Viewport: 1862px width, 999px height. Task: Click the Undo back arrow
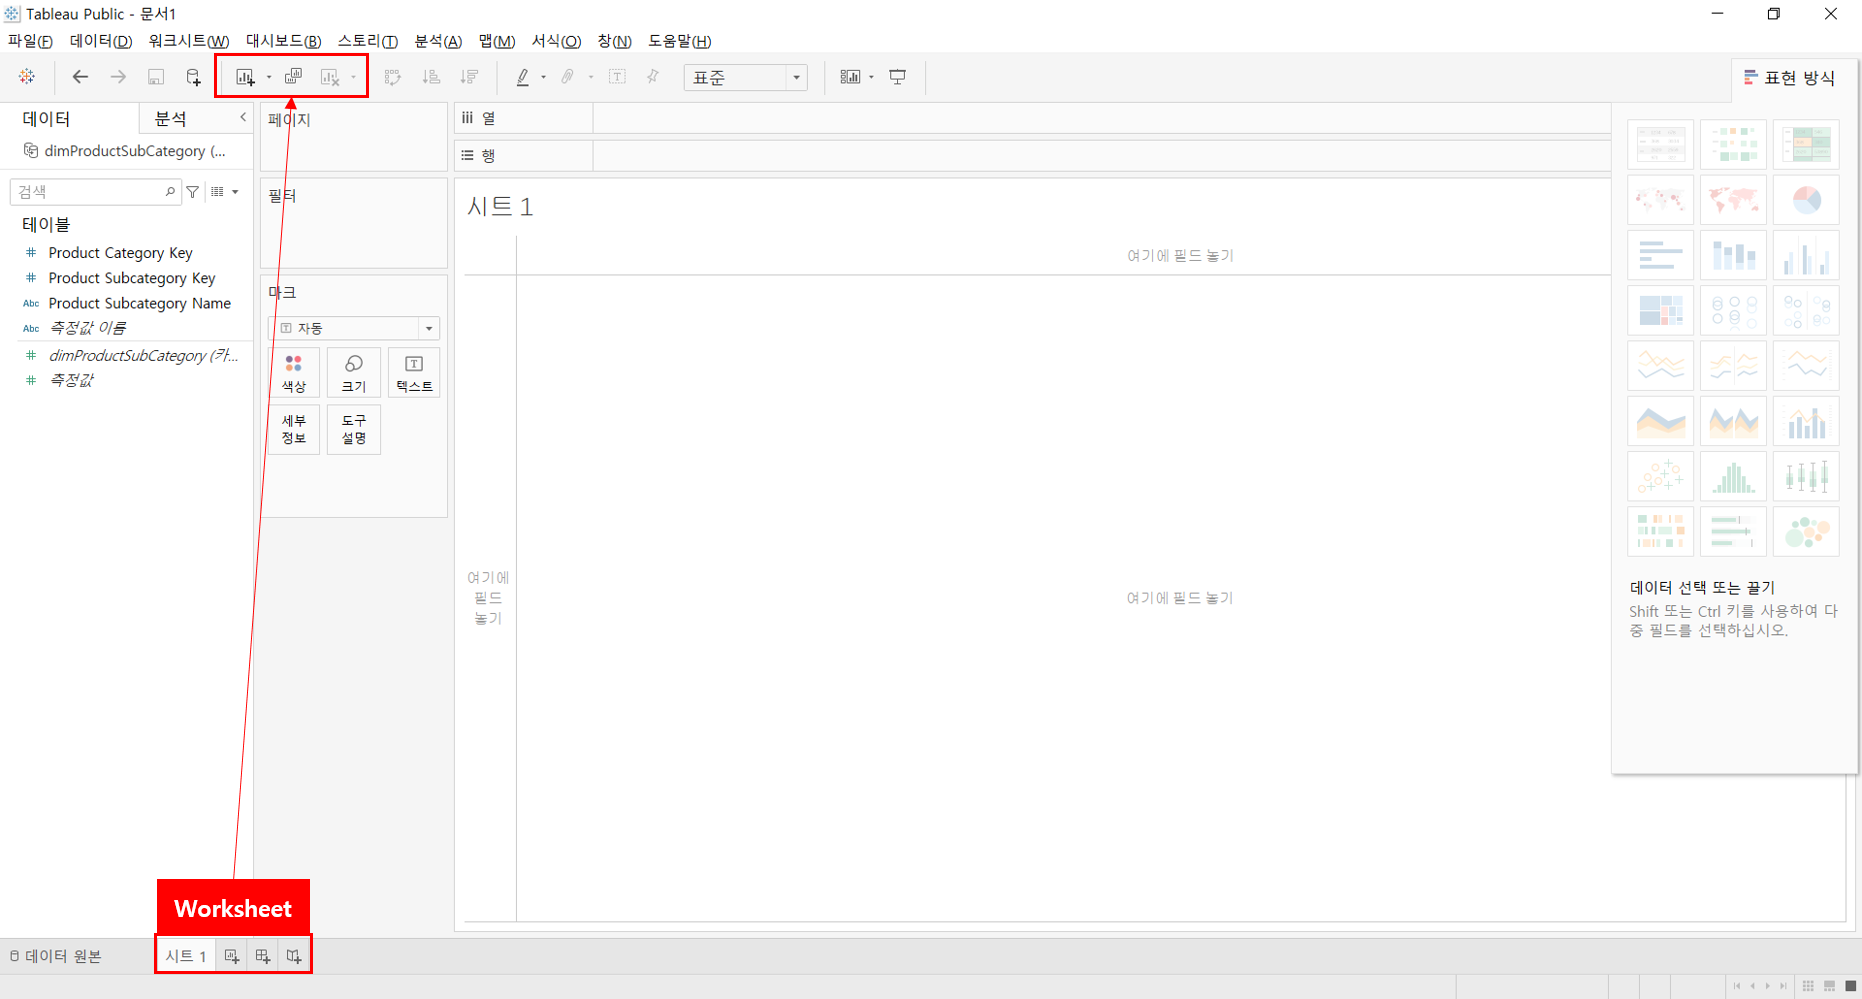click(80, 77)
